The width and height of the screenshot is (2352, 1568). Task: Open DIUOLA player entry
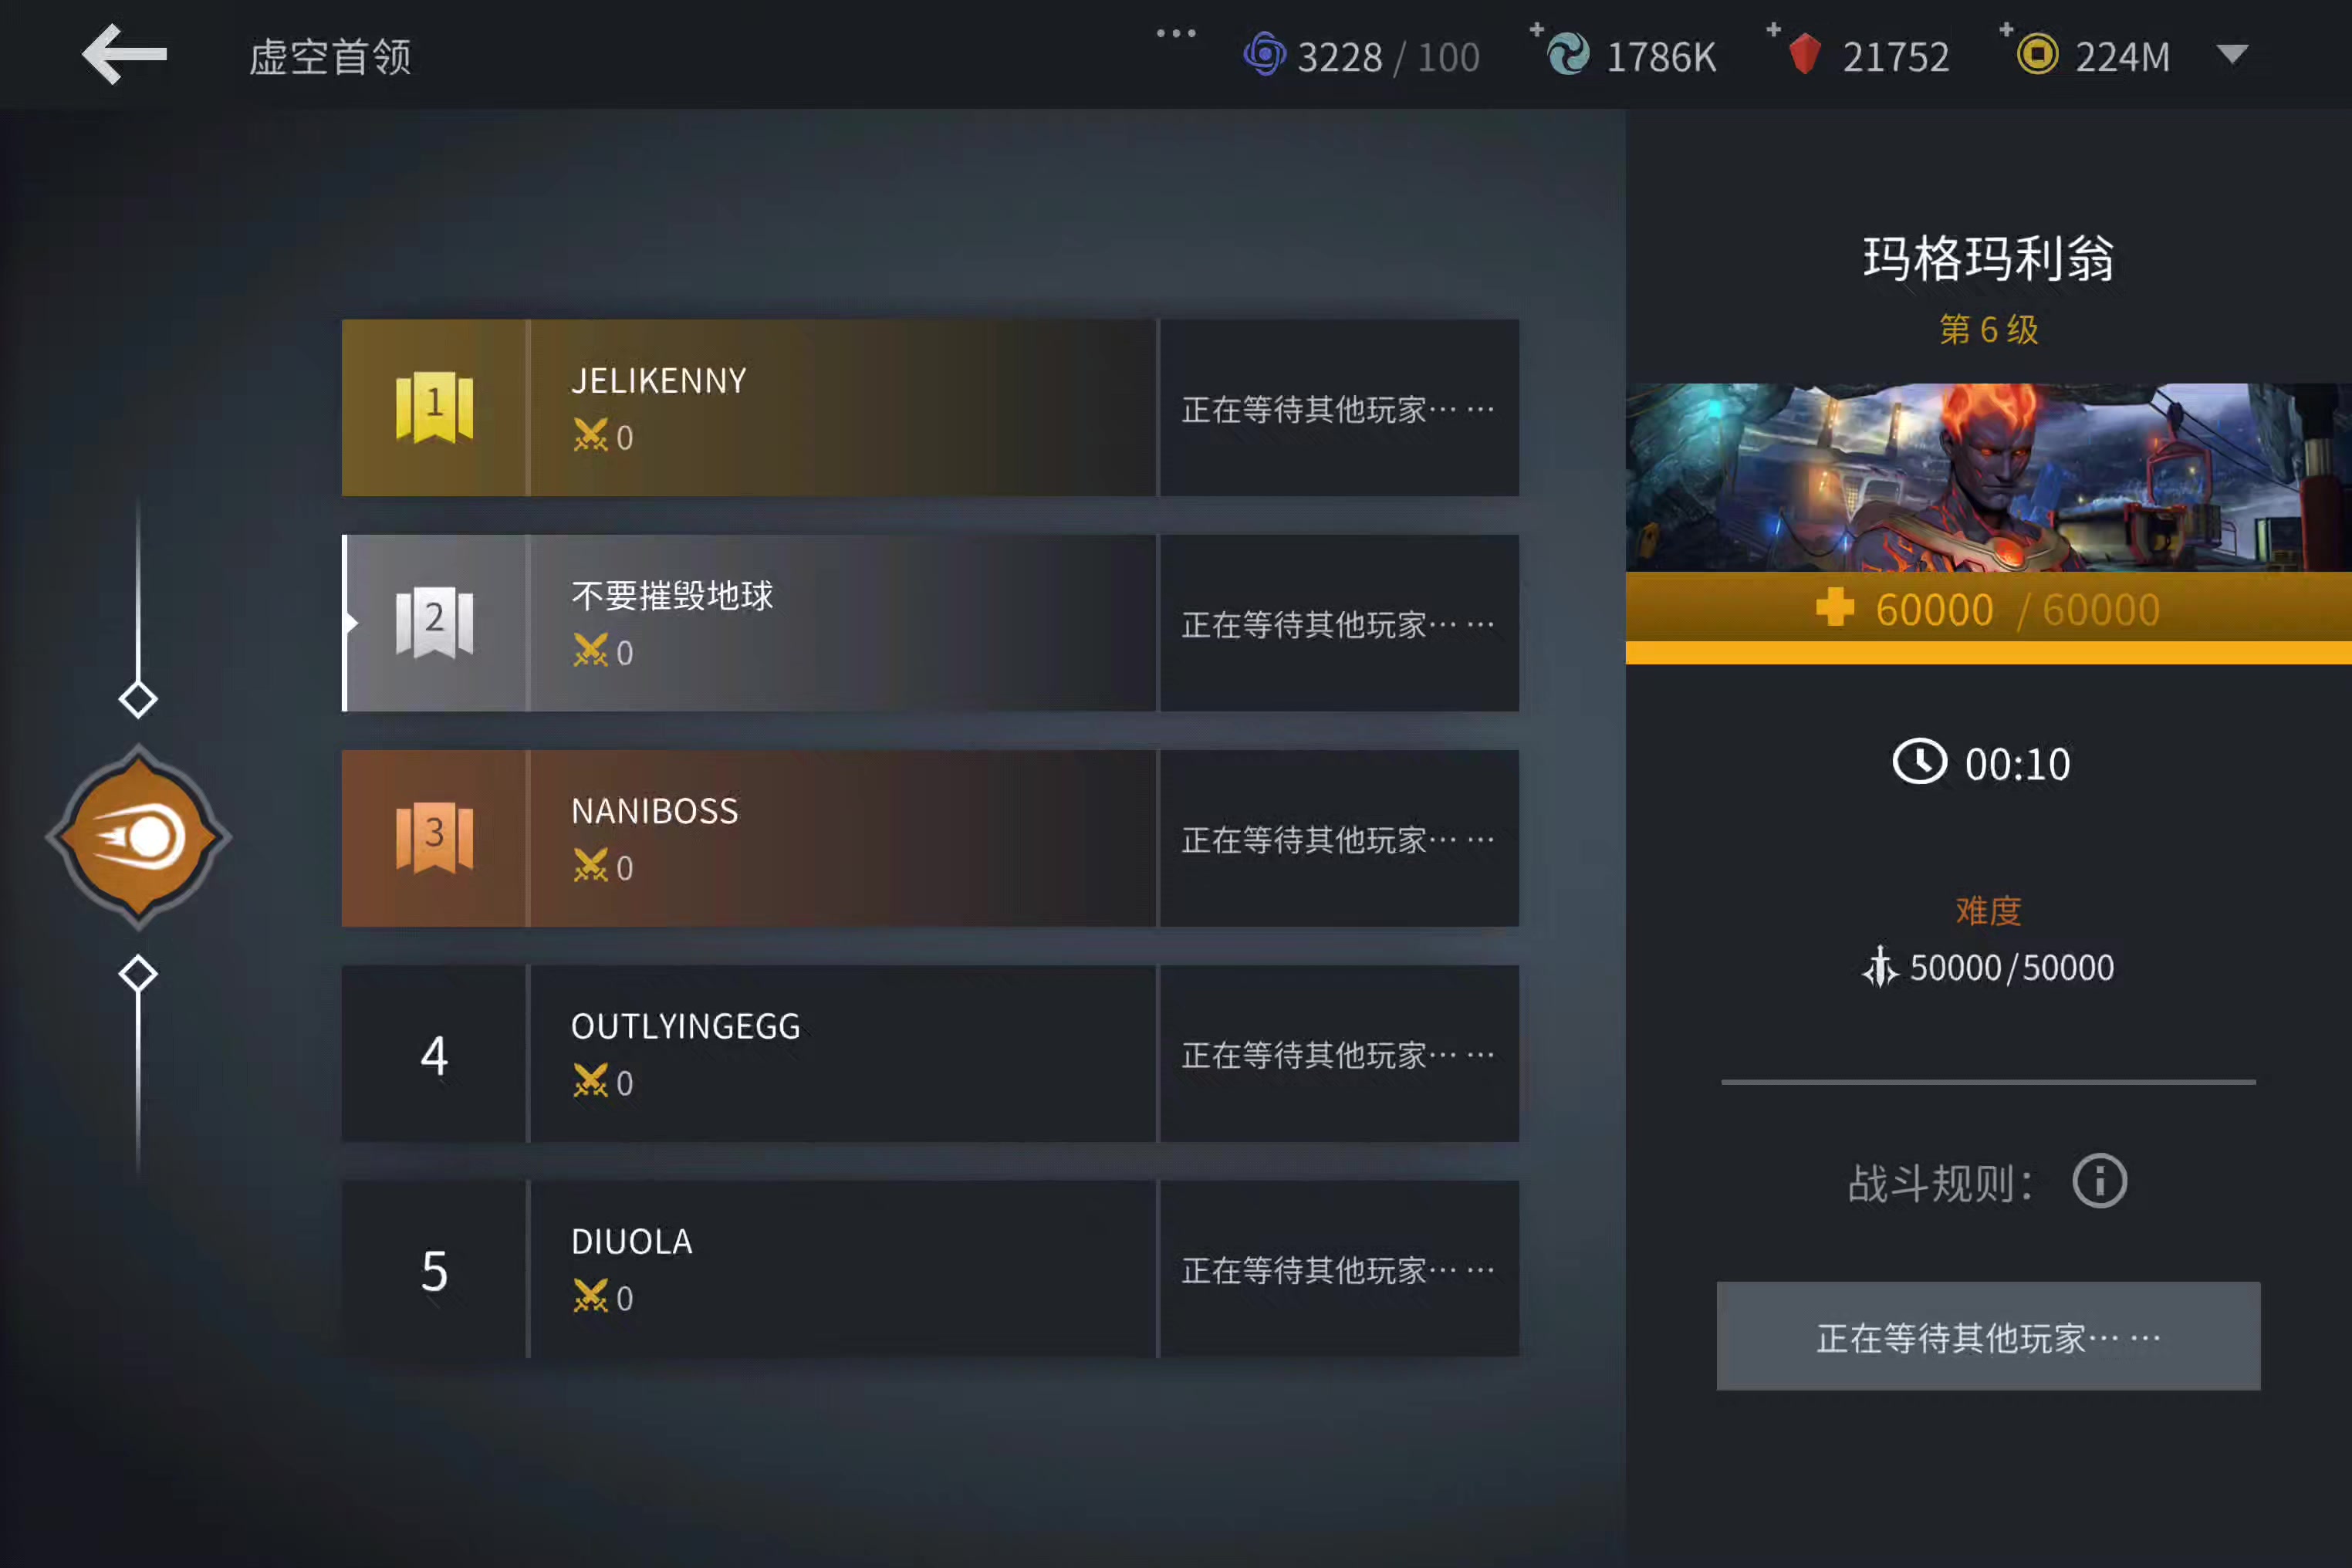(x=930, y=1269)
